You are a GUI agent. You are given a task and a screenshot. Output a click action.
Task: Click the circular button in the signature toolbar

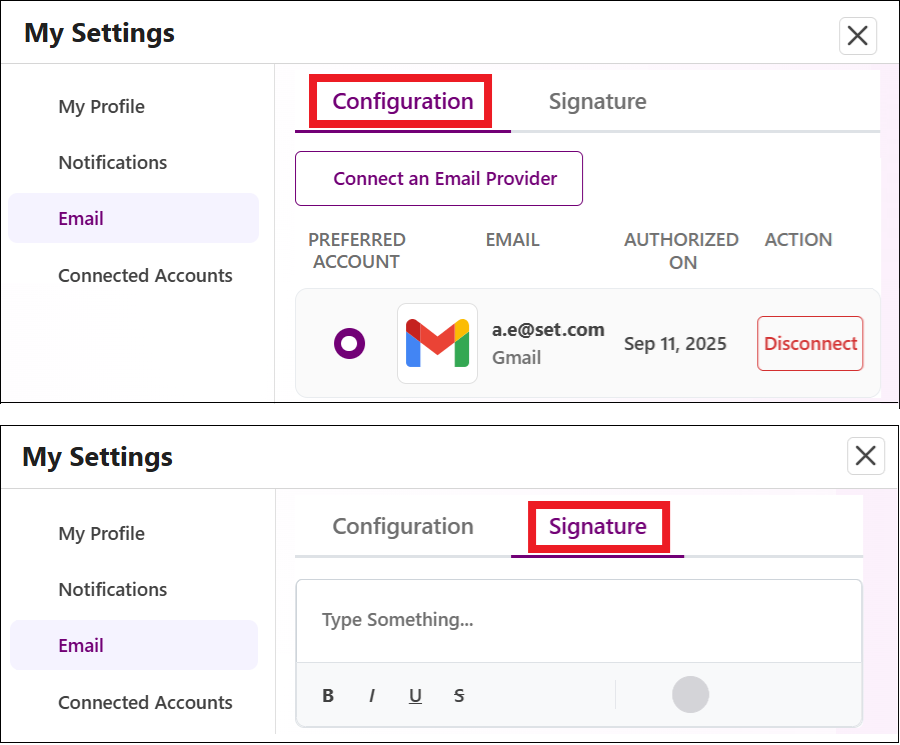(x=690, y=695)
